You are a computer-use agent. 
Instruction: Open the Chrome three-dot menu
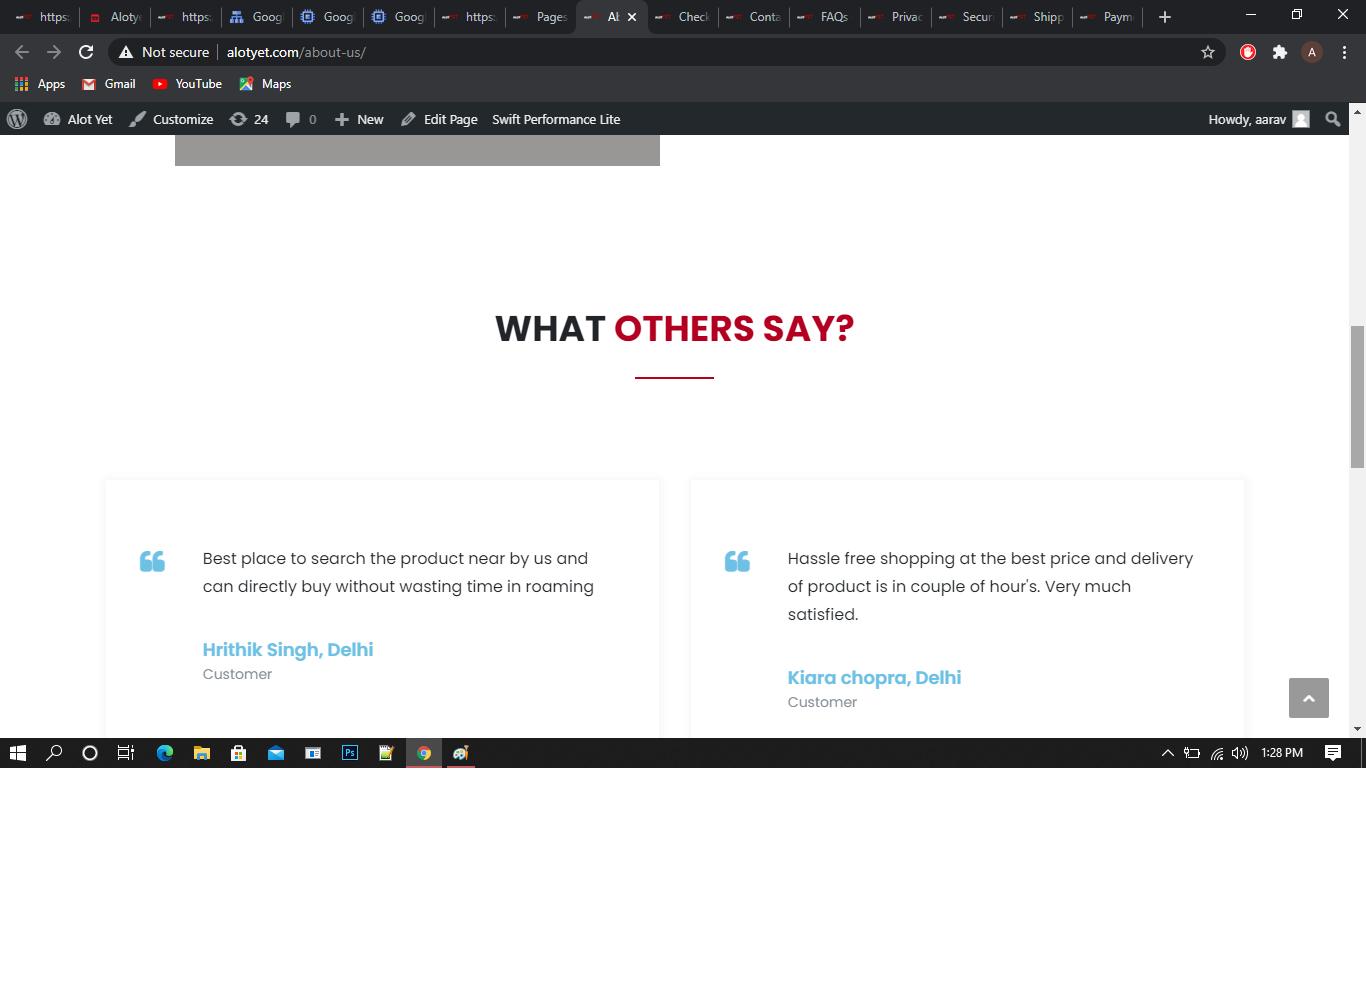click(x=1344, y=52)
